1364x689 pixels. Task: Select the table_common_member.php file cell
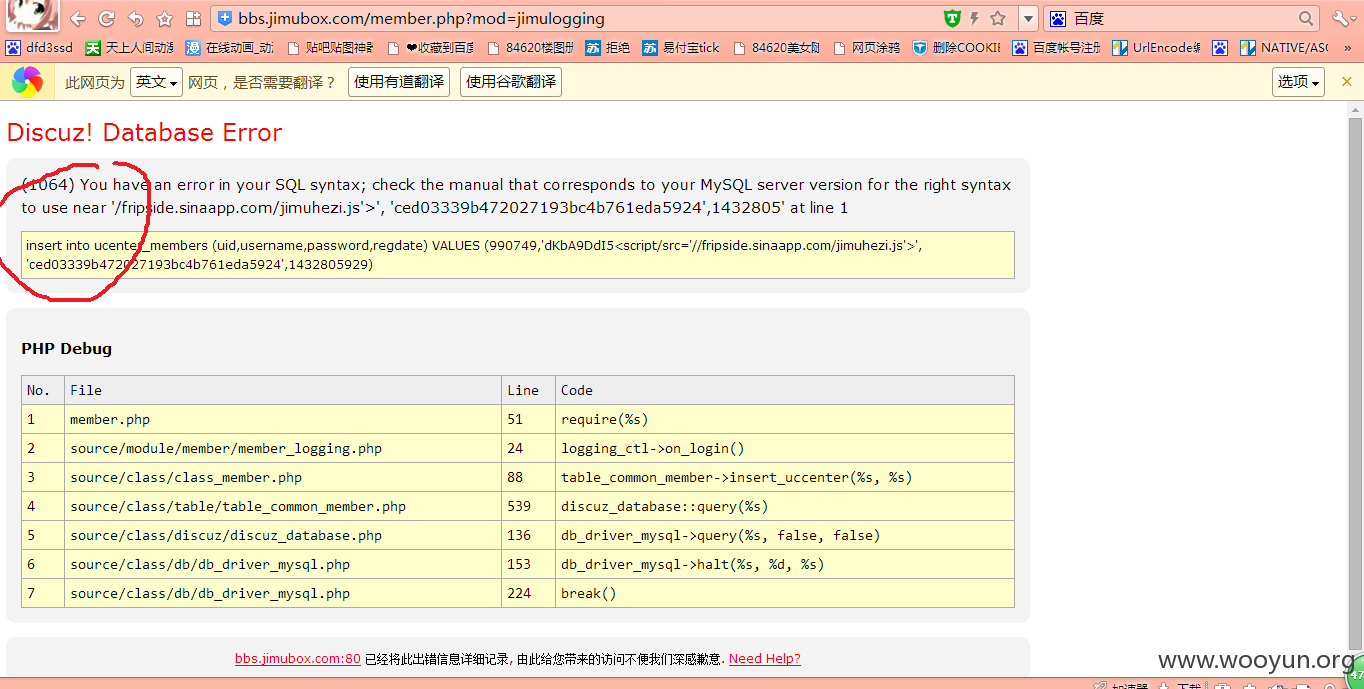tap(284, 506)
